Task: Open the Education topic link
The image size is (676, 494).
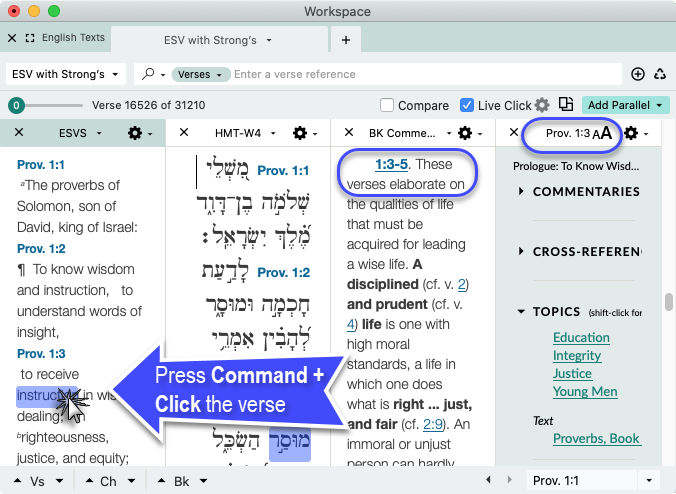Action: tap(581, 338)
